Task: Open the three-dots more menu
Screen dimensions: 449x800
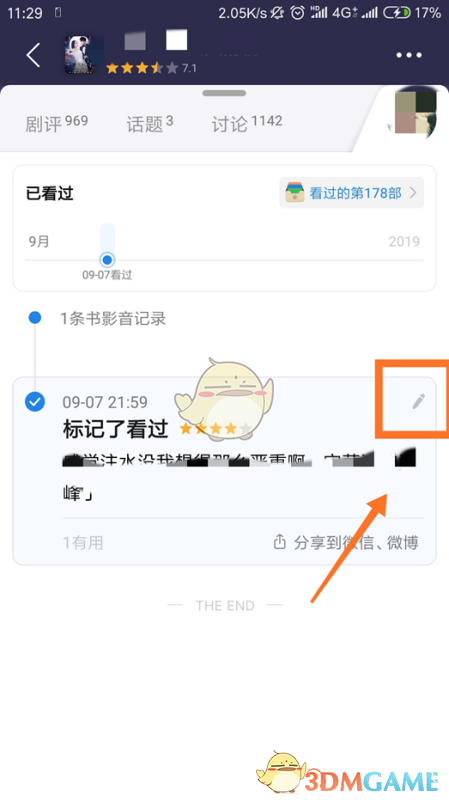Action: click(x=409, y=55)
